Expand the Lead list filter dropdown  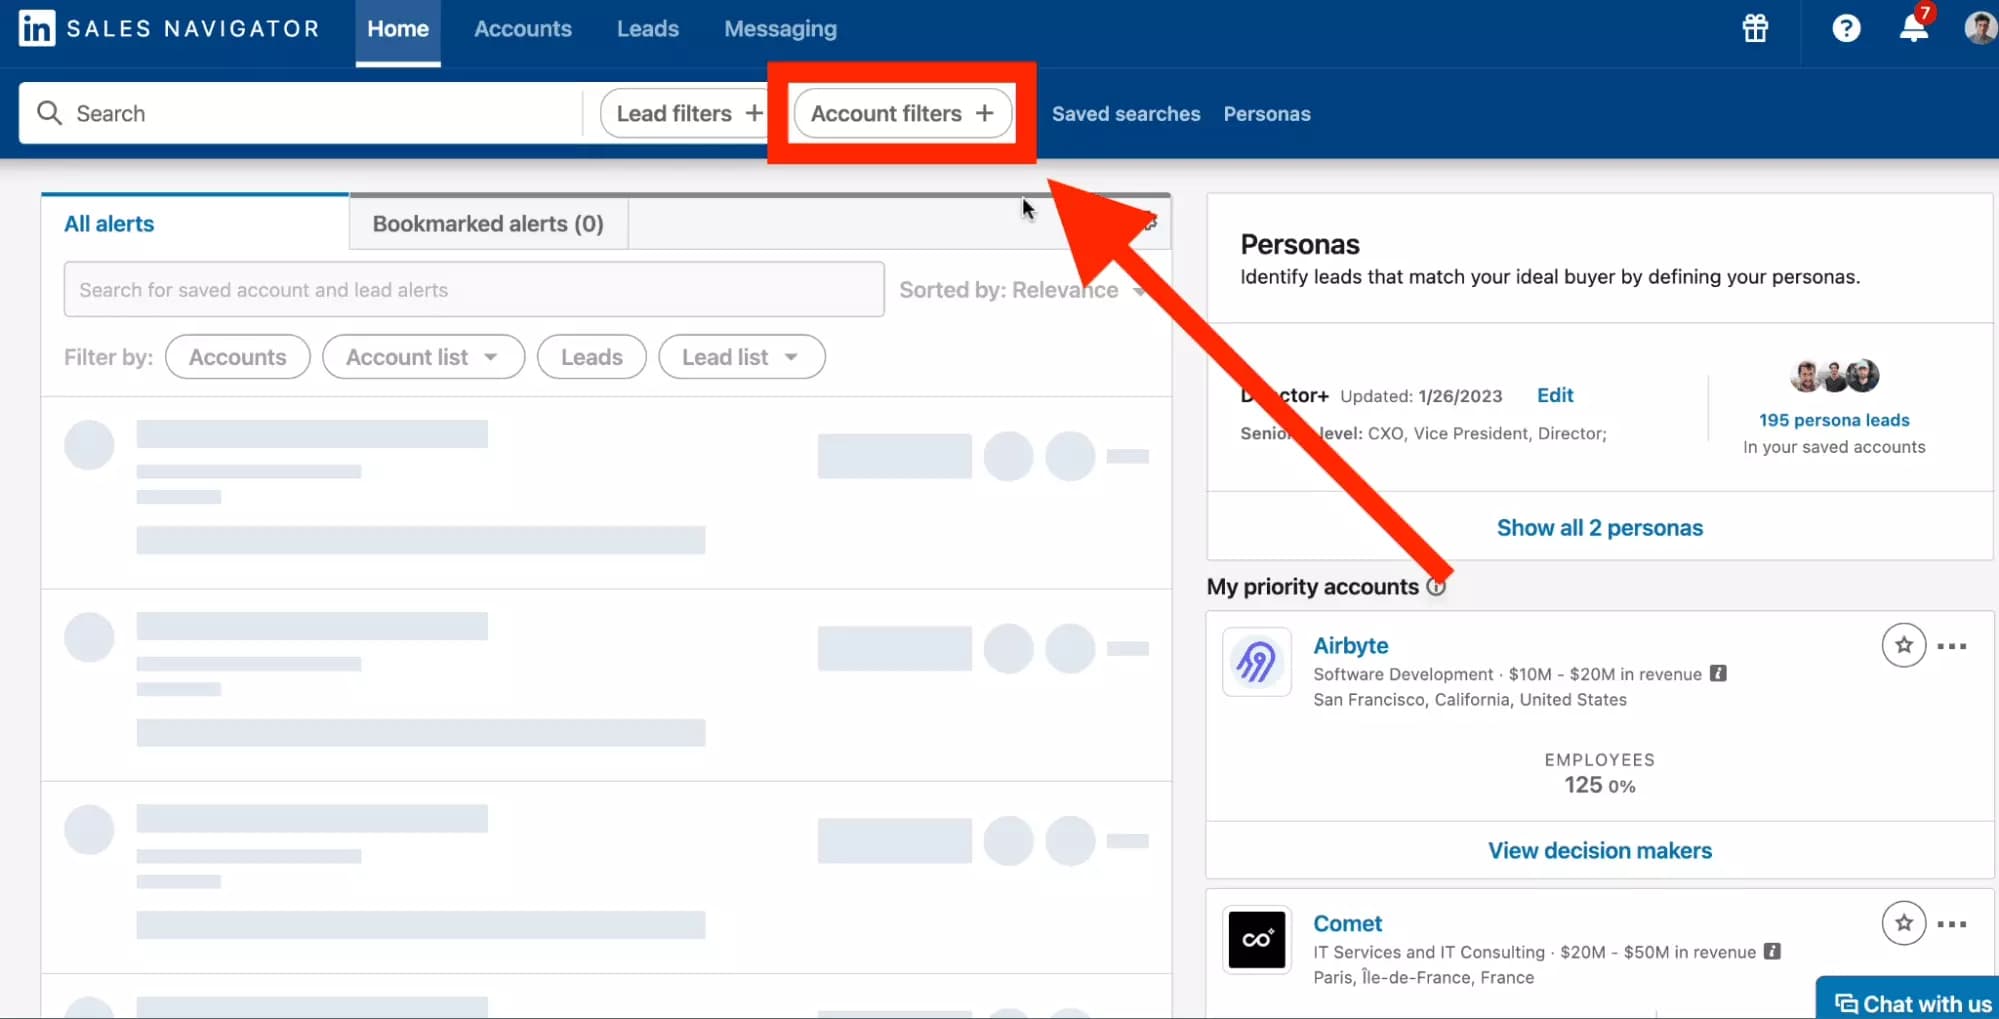741,356
